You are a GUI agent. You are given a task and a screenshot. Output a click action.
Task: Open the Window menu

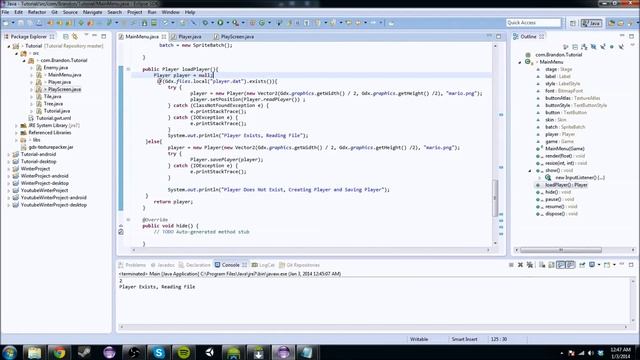pos(171,12)
